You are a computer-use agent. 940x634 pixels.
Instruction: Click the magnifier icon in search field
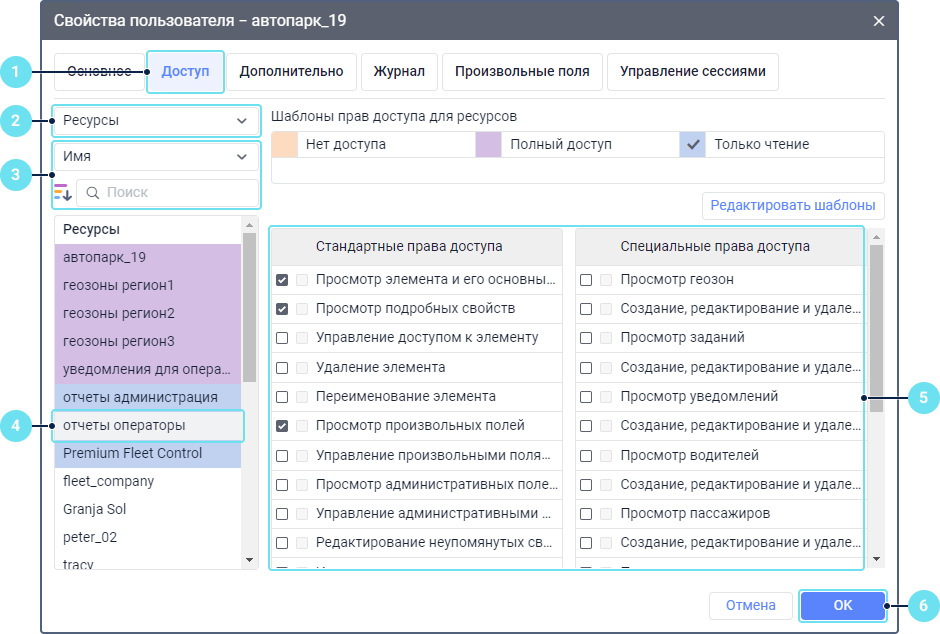click(92, 192)
